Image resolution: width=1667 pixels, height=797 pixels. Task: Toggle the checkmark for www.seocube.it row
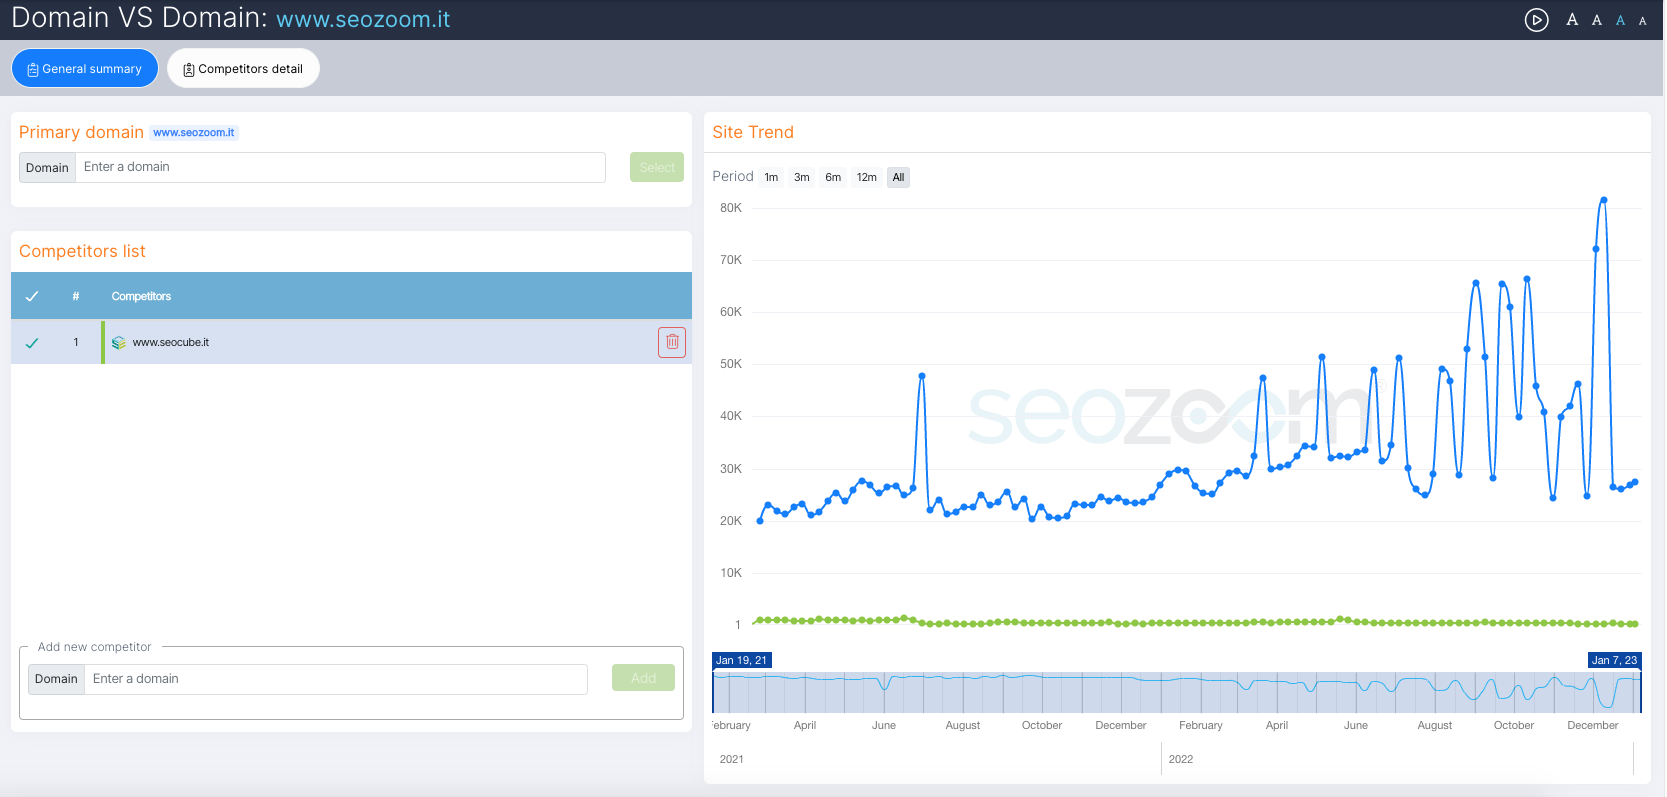pos(32,343)
